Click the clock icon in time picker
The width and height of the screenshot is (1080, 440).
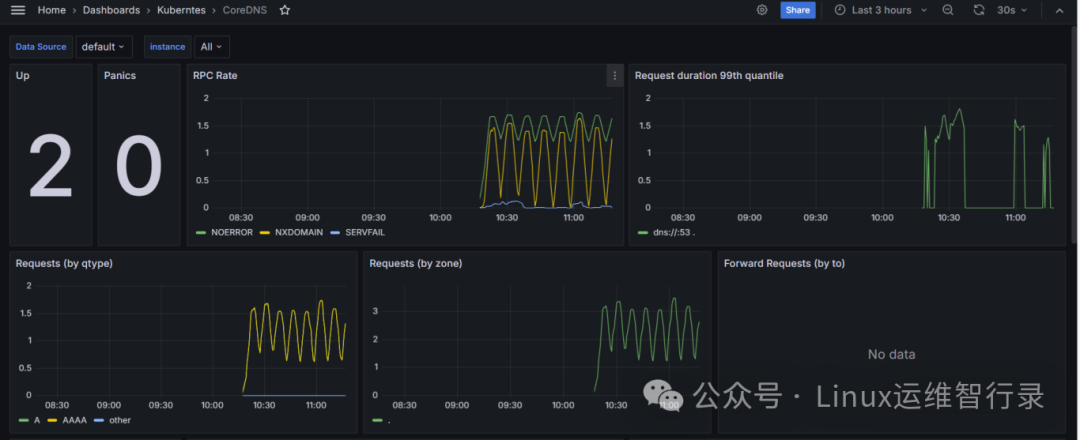[x=840, y=10]
